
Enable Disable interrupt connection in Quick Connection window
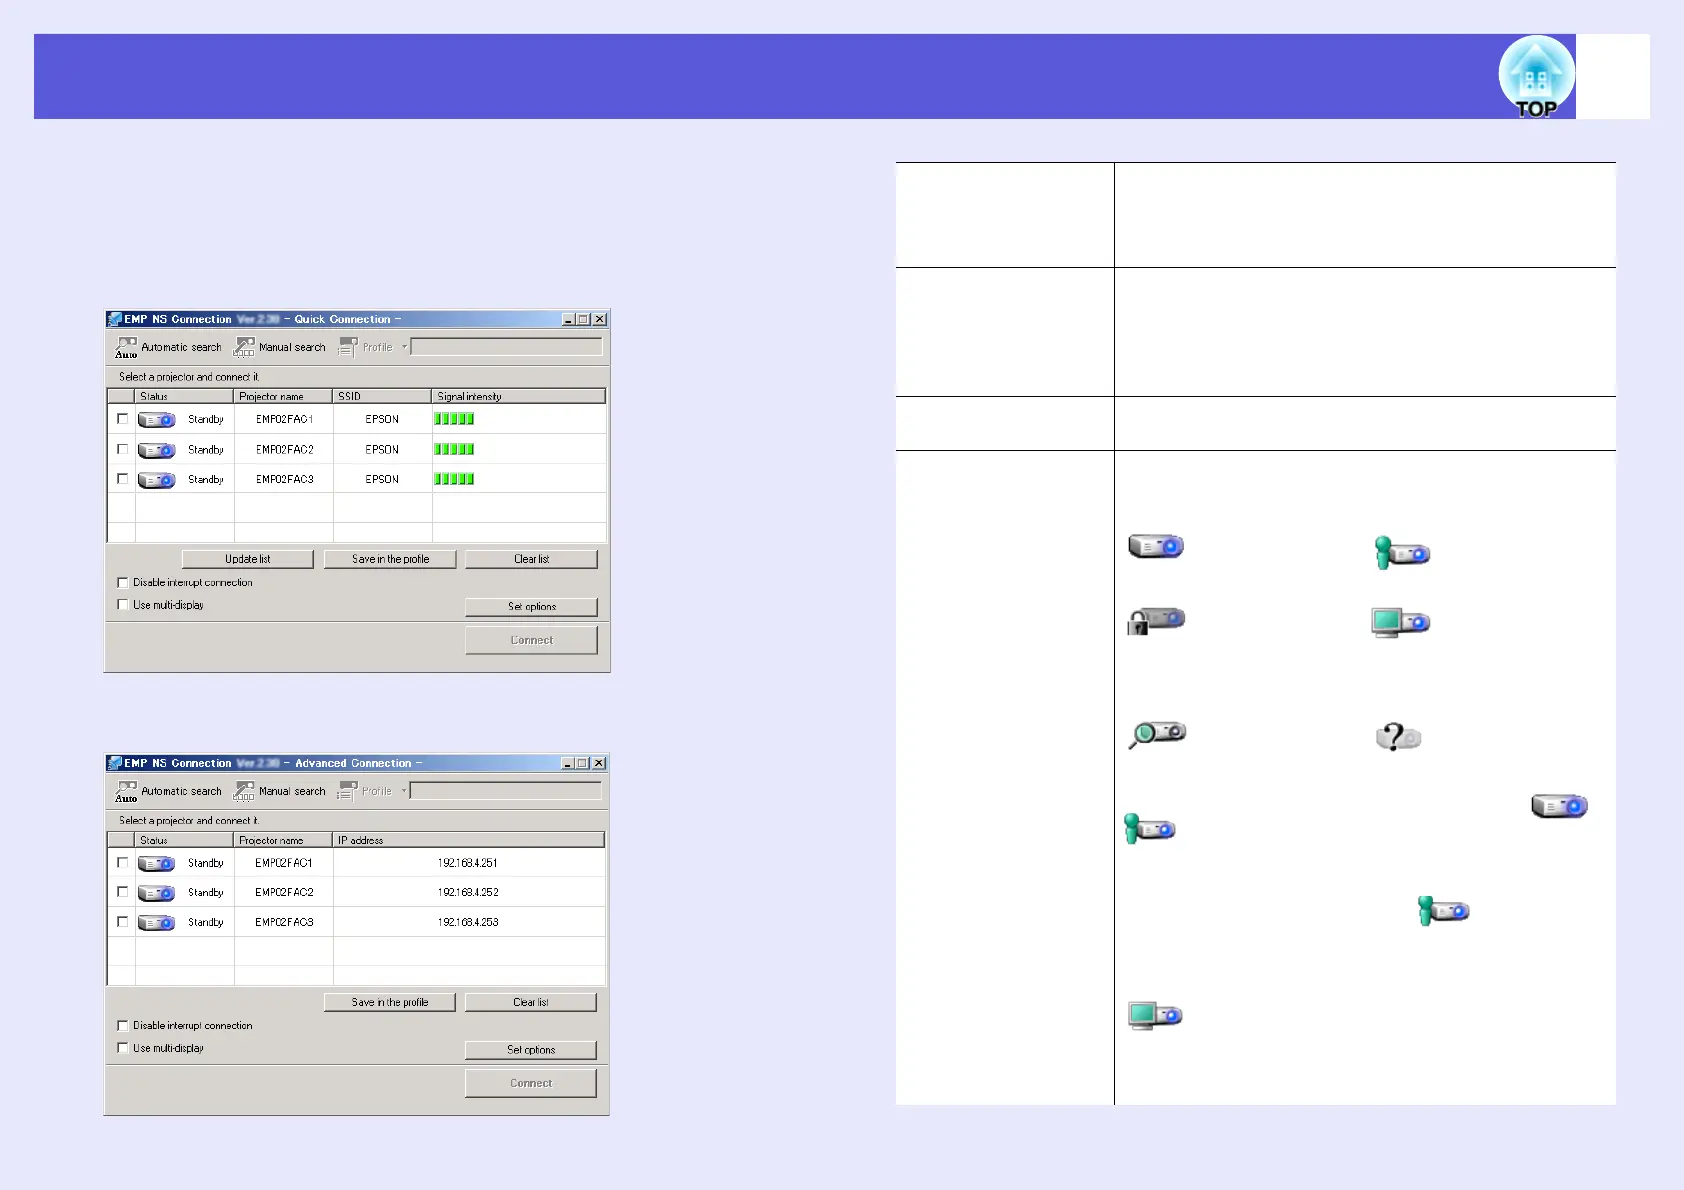pyautogui.click(x=122, y=582)
